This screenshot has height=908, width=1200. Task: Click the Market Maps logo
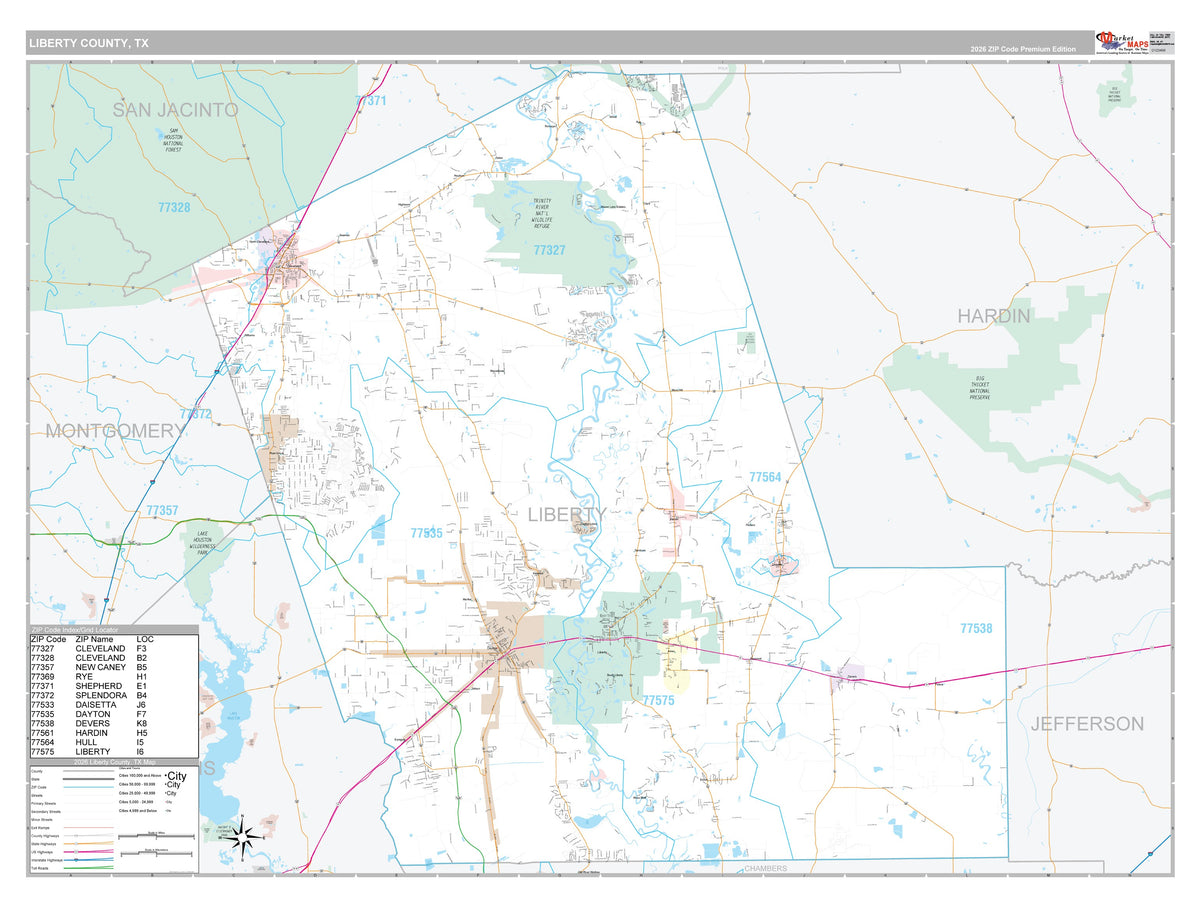click(x=1121, y=43)
